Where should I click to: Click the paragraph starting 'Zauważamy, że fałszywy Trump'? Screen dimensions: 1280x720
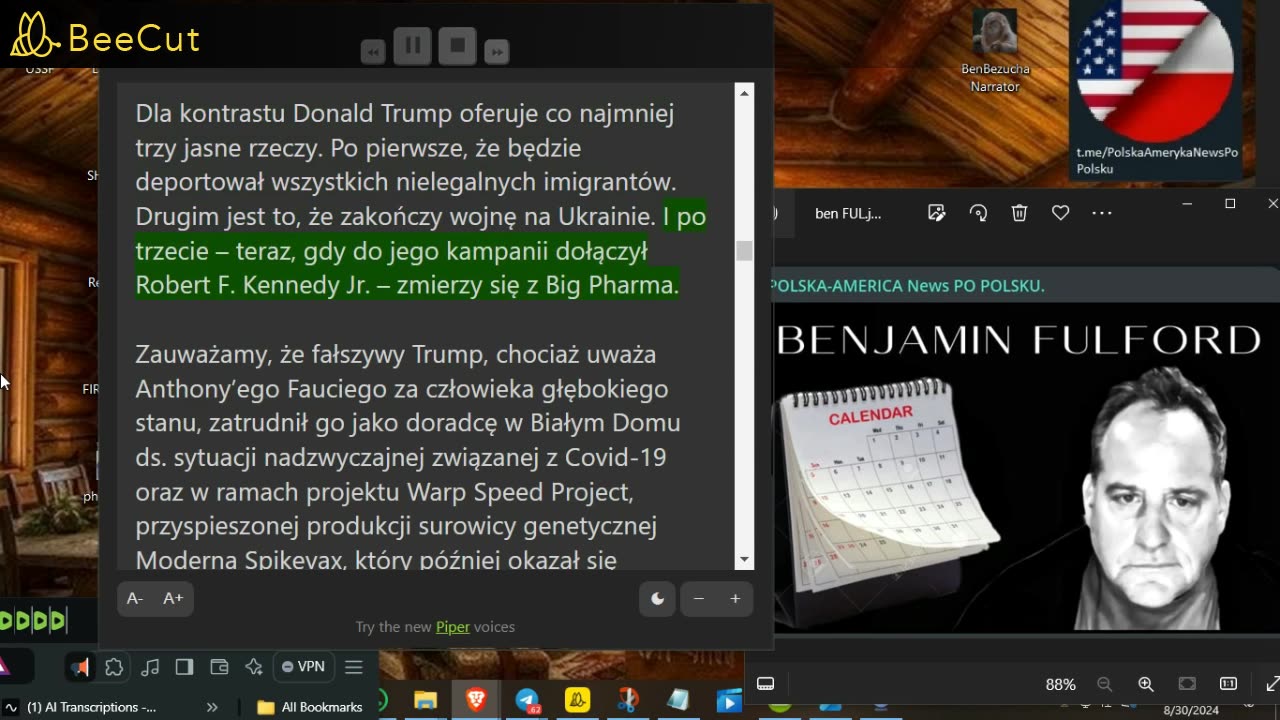tap(408, 456)
